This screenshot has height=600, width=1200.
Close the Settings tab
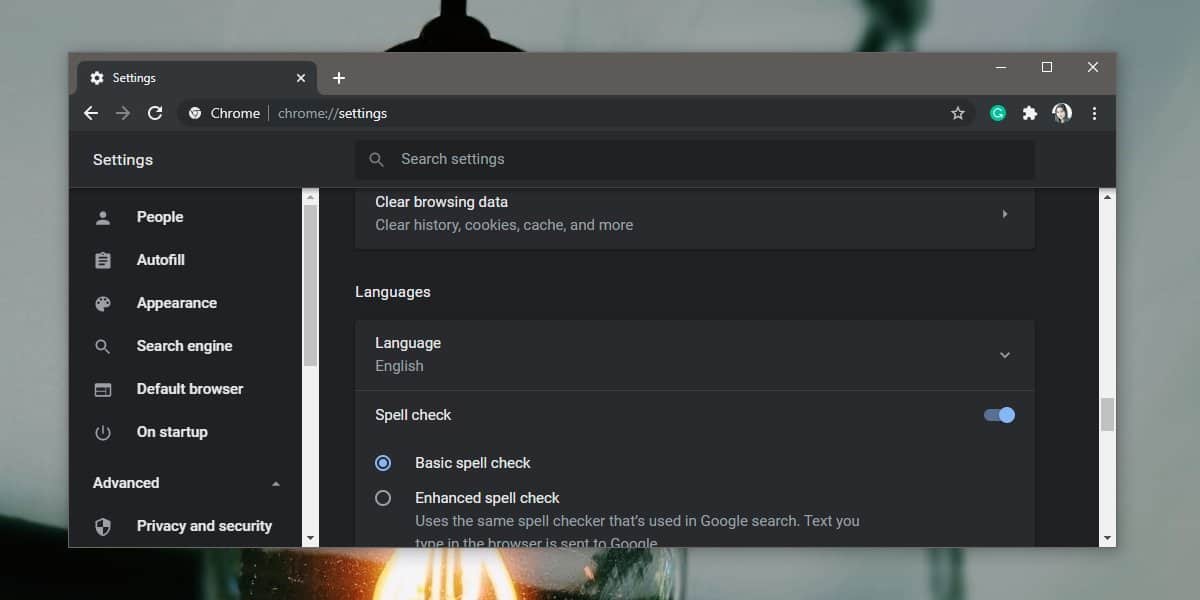[x=301, y=78]
